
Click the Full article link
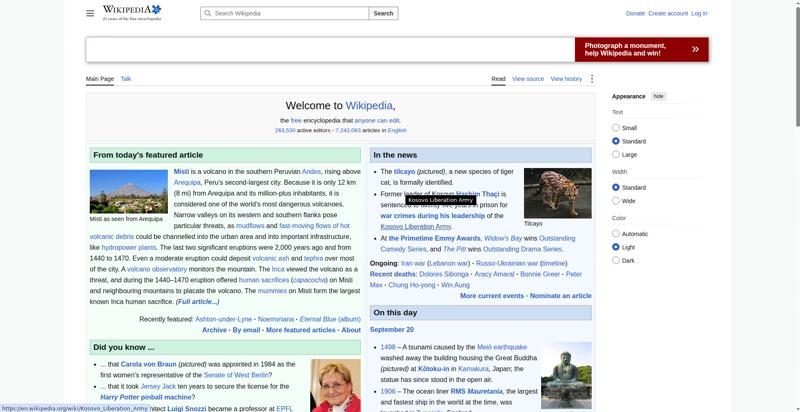[x=197, y=302]
